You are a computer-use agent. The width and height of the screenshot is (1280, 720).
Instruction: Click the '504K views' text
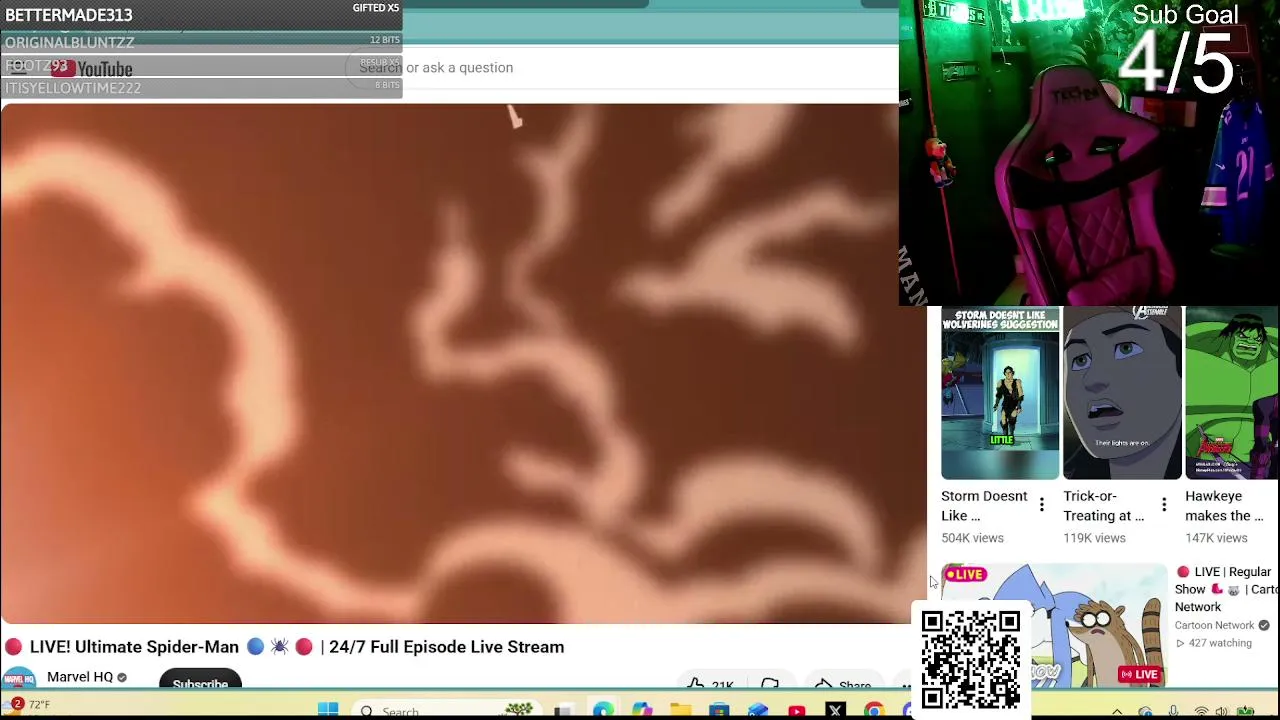coord(972,538)
